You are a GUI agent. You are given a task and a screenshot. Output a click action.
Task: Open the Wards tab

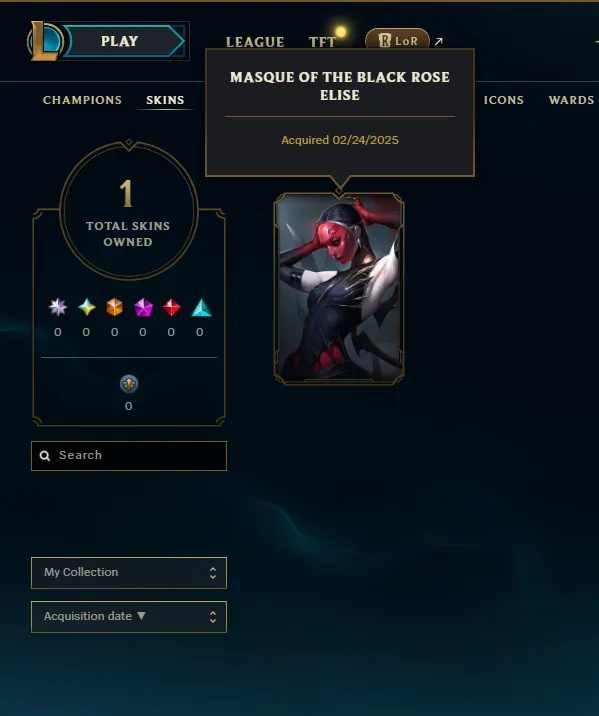[571, 100]
